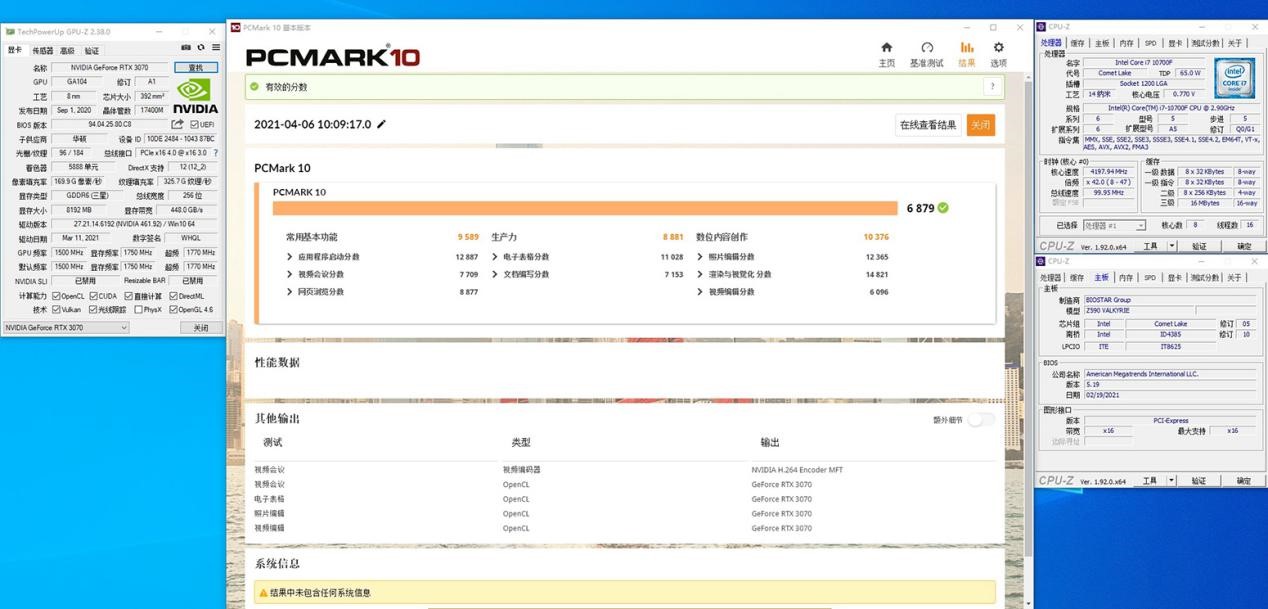Image resolution: width=1268 pixels, height=609 pixels.
Task: Toggle the OpenGL 4.6 checkbox in GPU-Z
Action: tap(174, 310)
